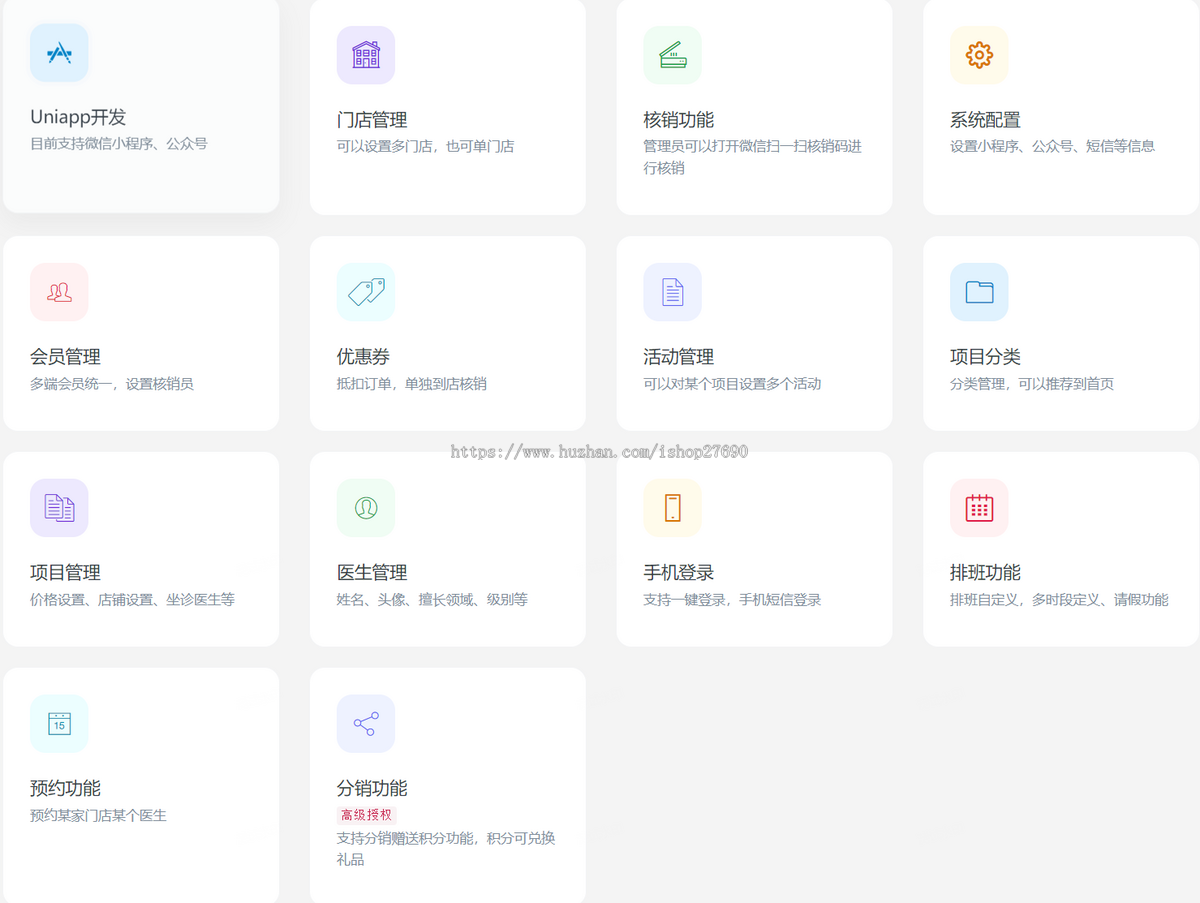The image size is (1200, 903).
Task: Click the 系统配置 gear icon
Action: [x=979, y=55]
